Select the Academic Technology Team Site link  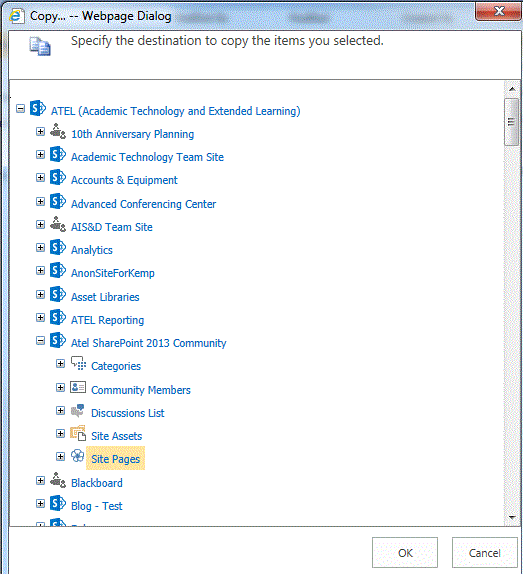click(x=147, y=157)
